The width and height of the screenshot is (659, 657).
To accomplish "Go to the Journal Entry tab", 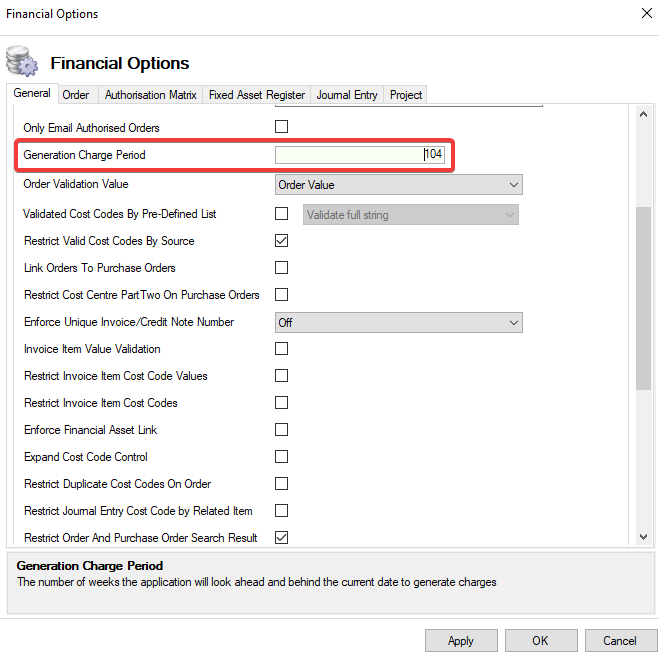I will 347,95.
